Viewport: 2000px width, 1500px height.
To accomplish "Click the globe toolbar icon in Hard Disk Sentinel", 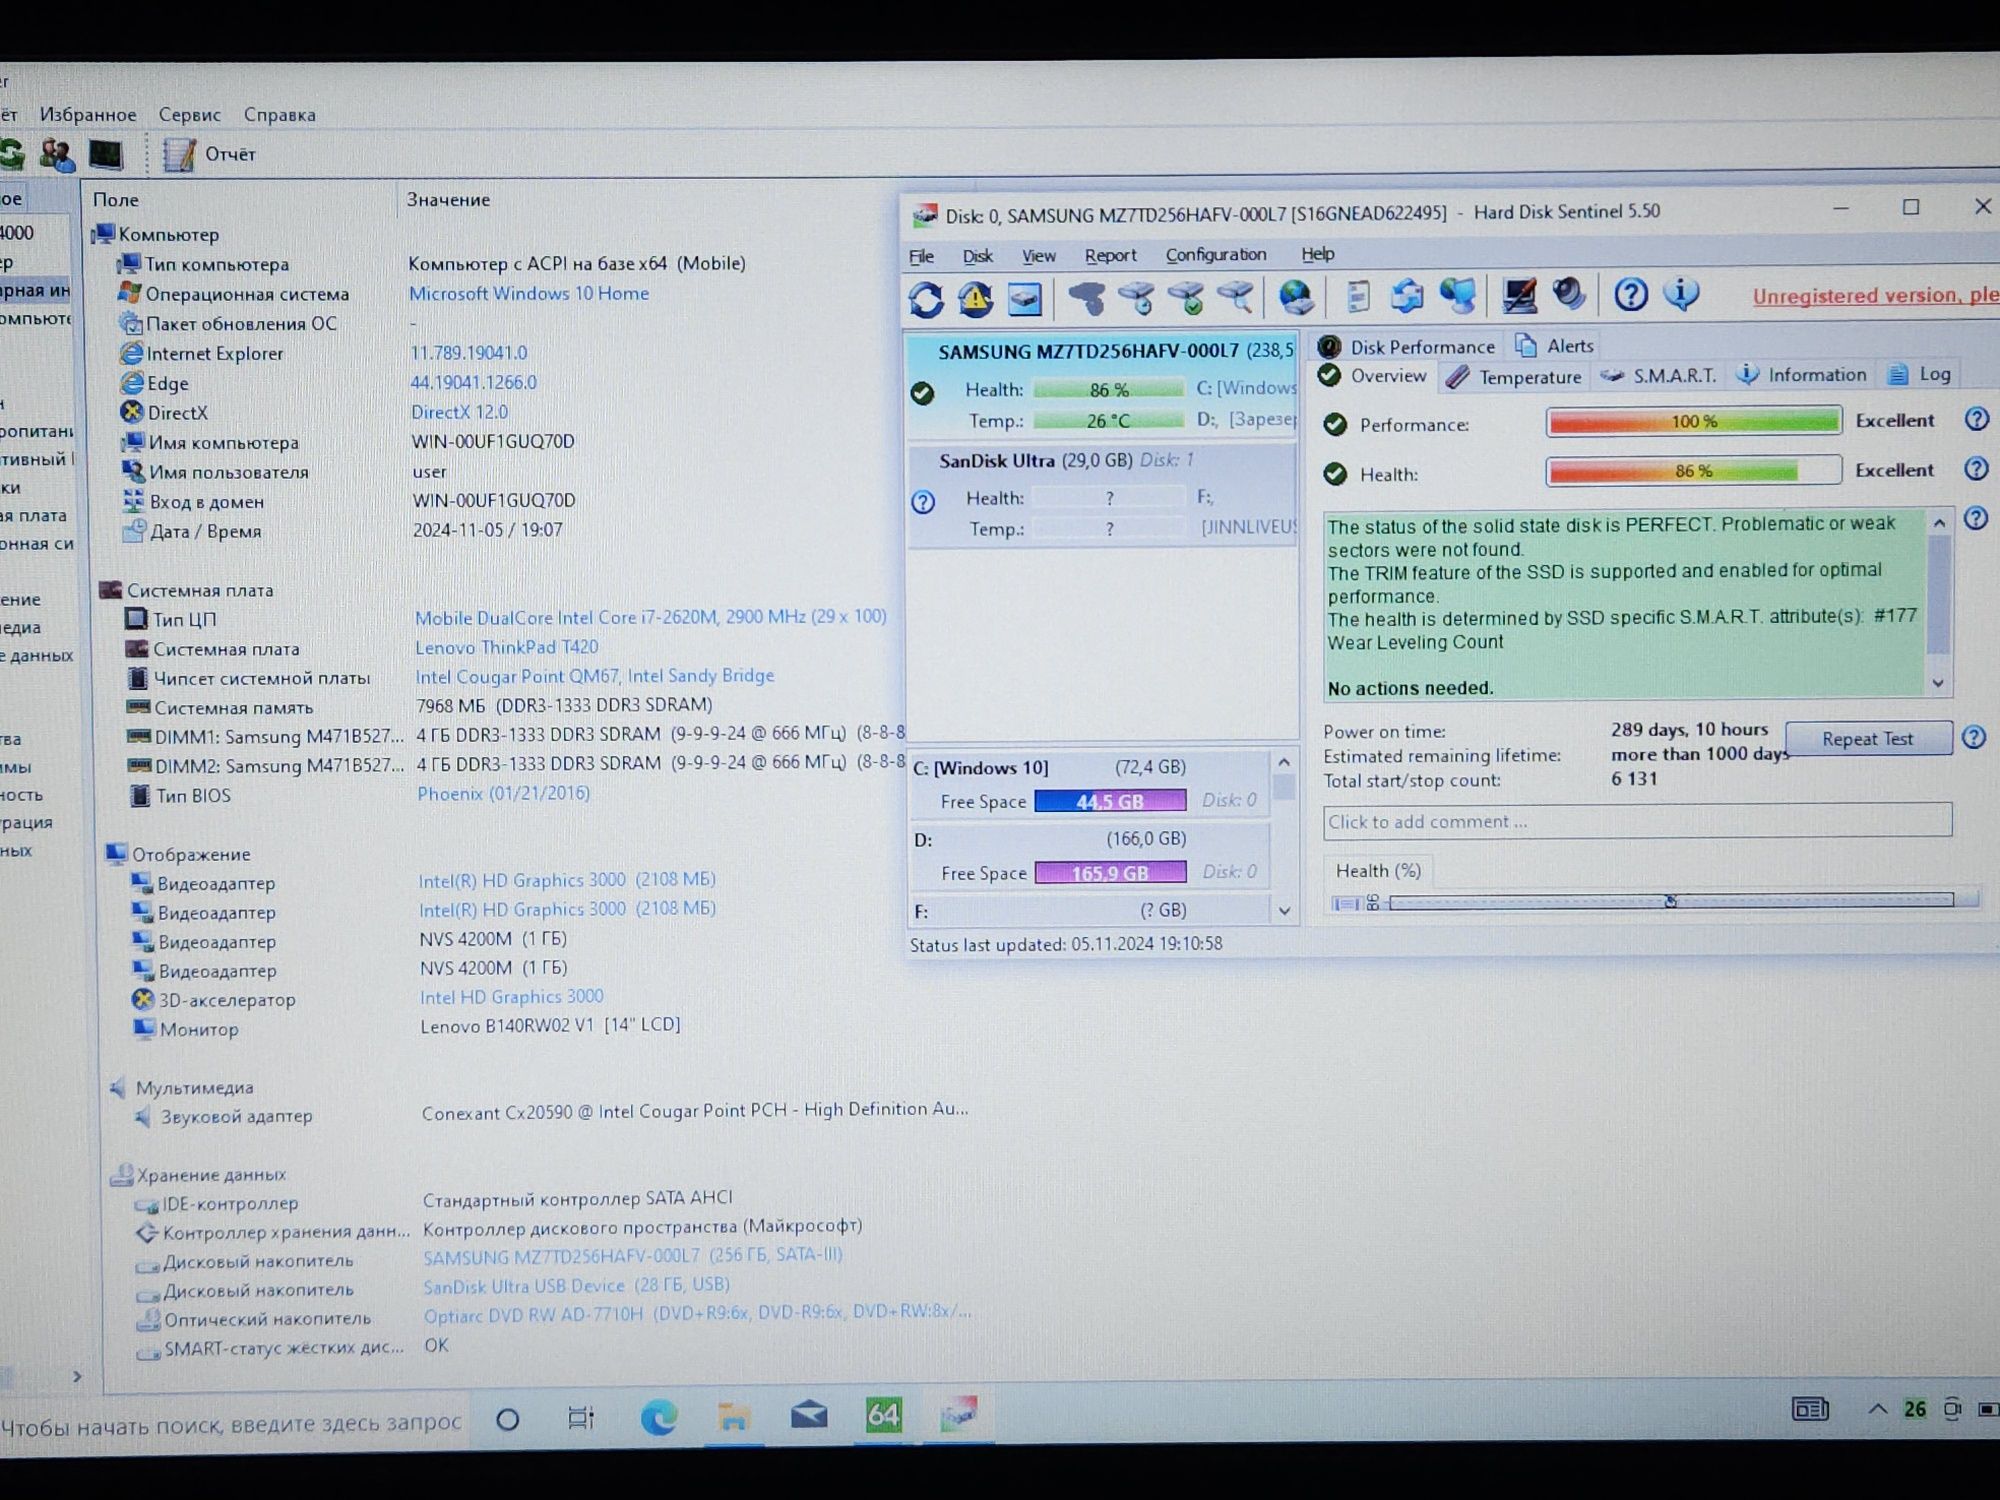I will tap(1296, 297).
